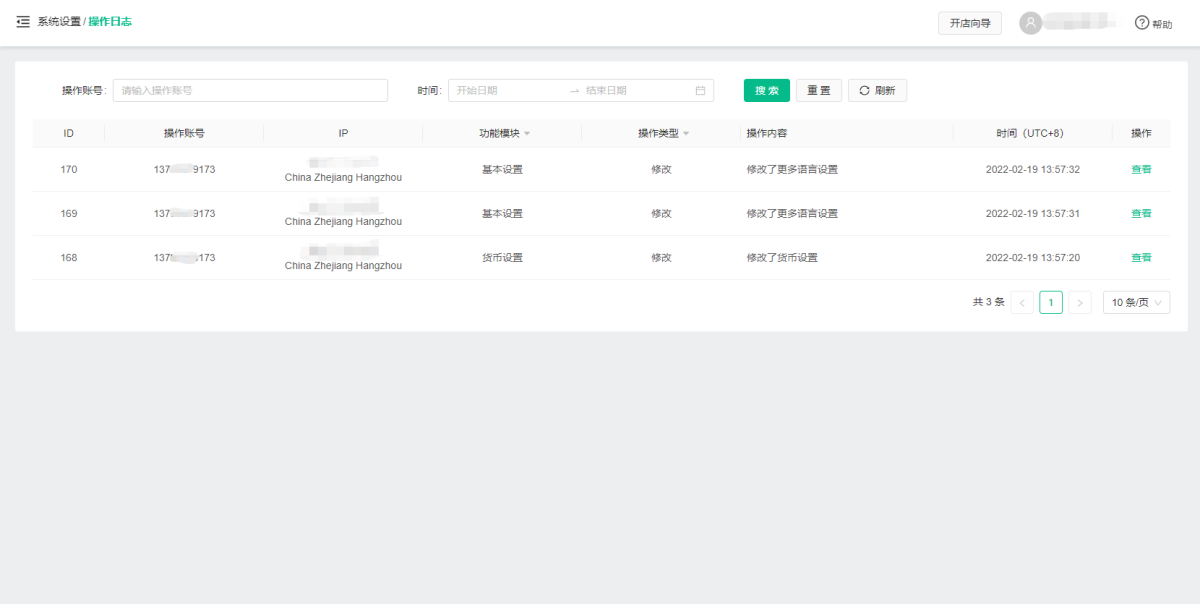View details of log ID 168

1141,258
